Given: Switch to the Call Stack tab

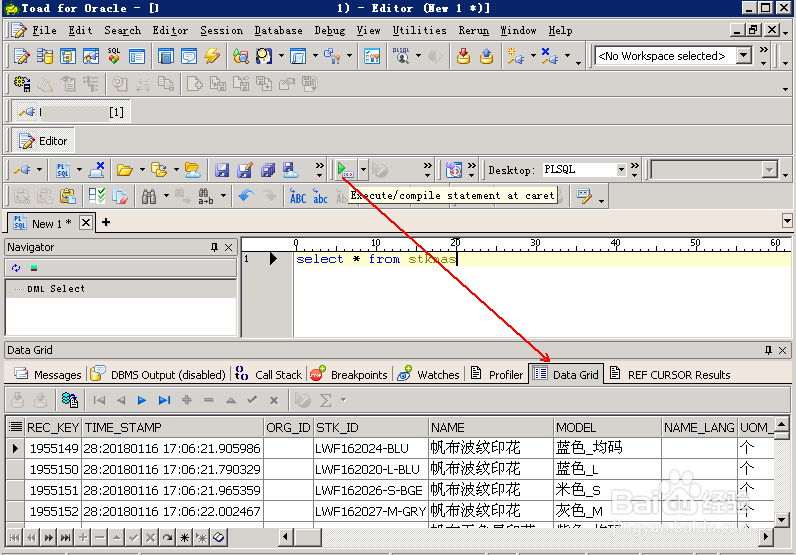Looking at the screenshot, I should [269, 375].
